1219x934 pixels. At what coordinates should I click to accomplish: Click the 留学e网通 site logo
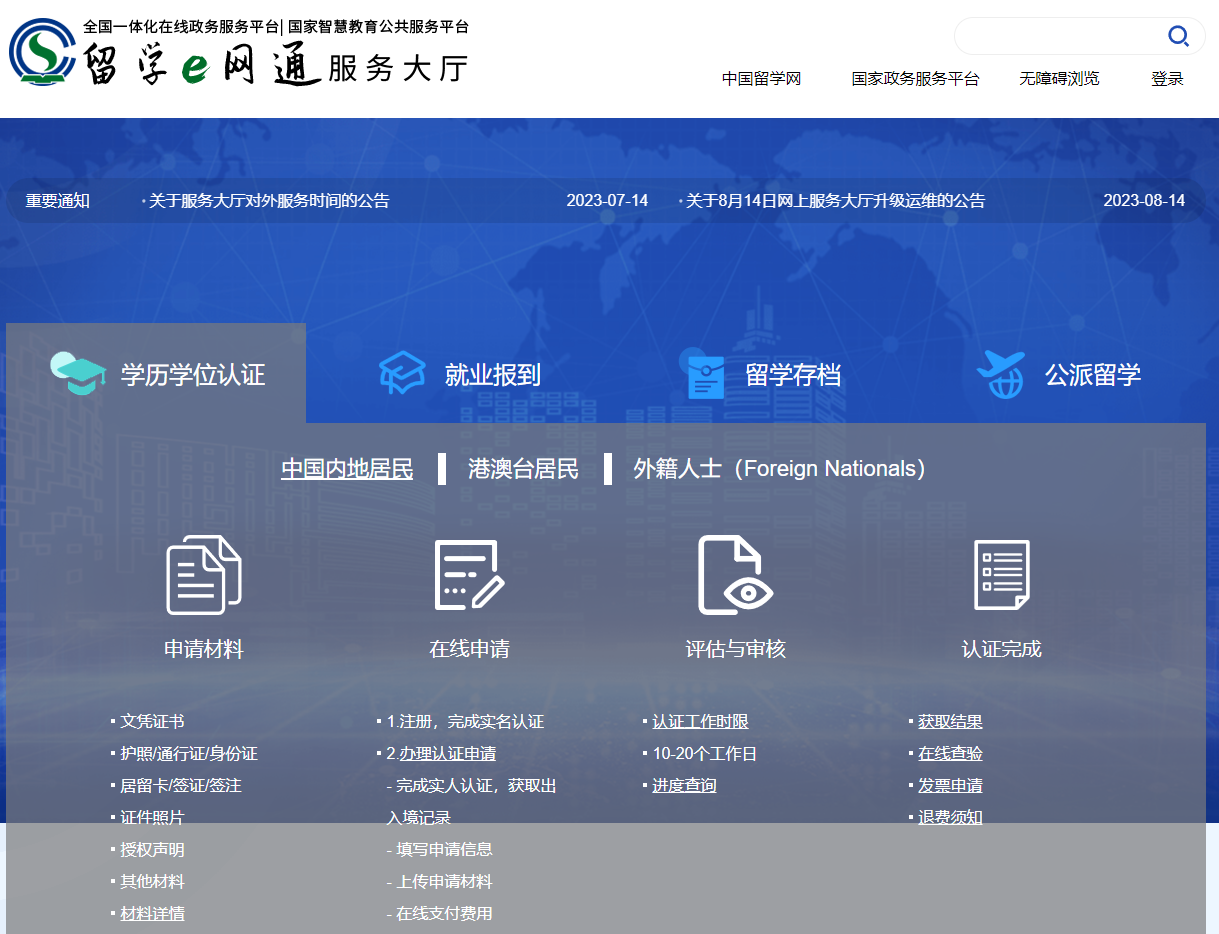pos(240,53)
